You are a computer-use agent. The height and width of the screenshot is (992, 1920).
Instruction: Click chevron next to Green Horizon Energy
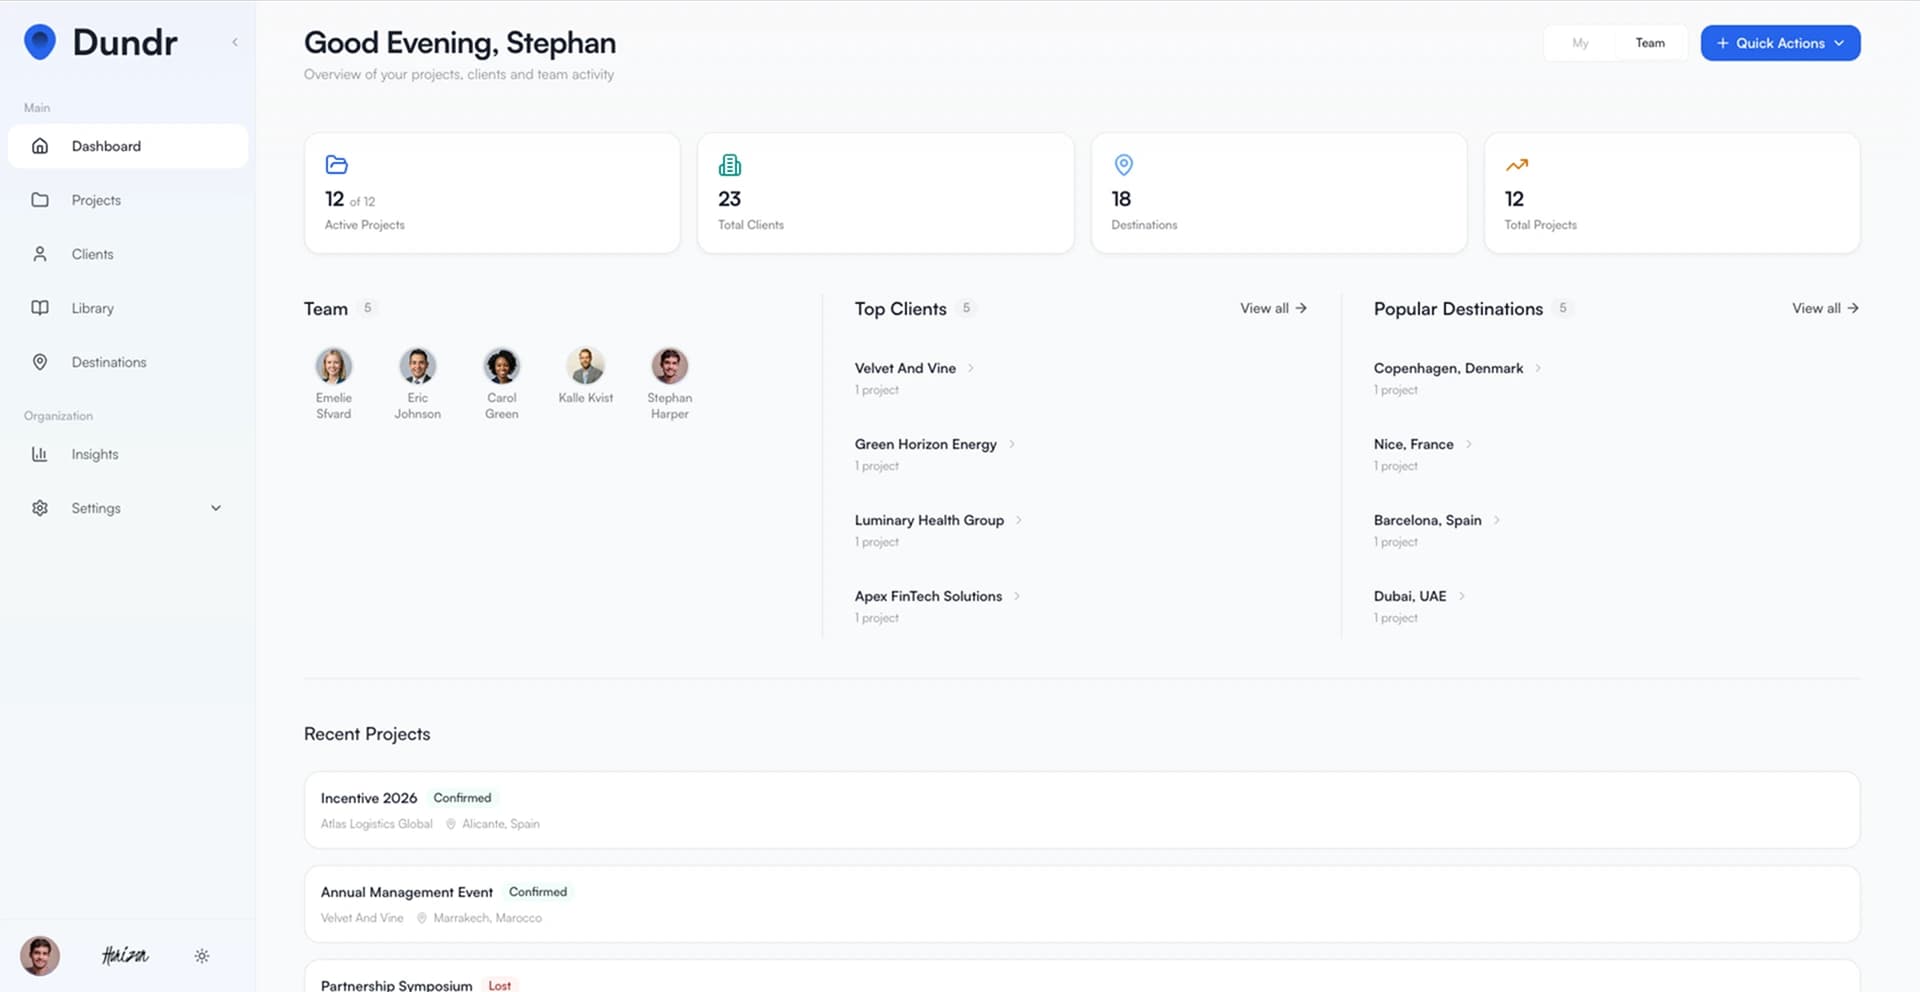click(x=1012, y=444)
